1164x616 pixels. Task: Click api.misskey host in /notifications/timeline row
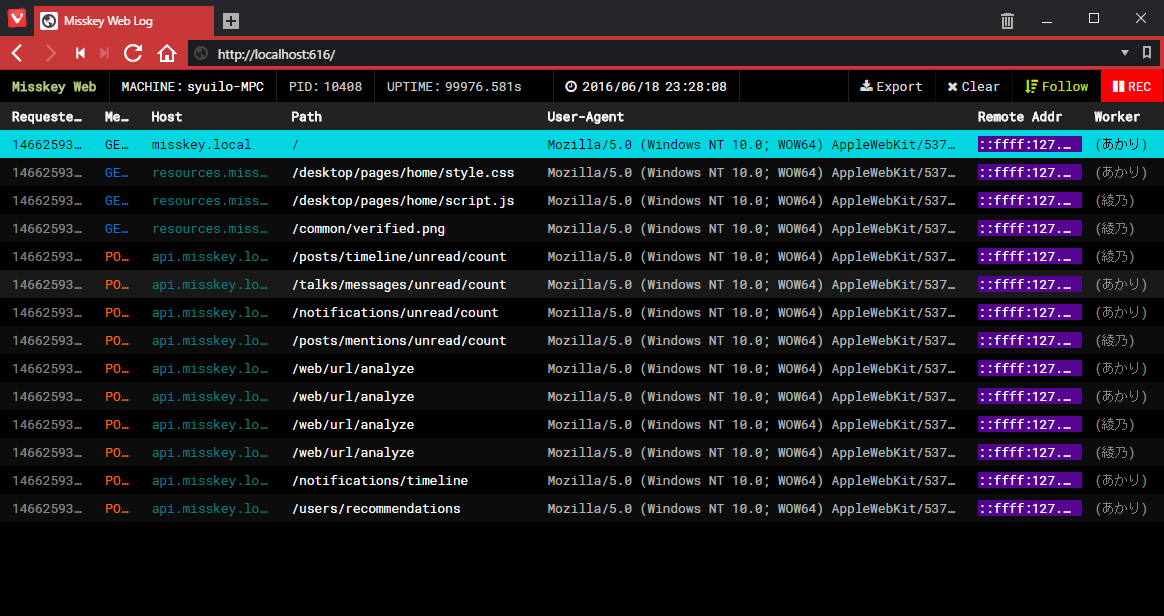[209, 480]
